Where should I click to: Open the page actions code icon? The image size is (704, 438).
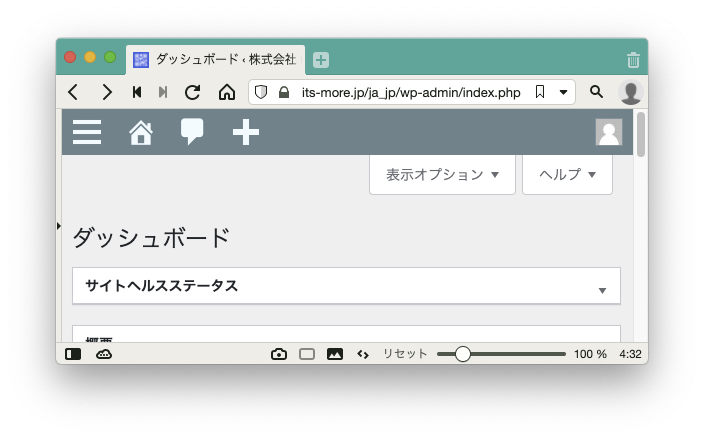click(363, 354)
